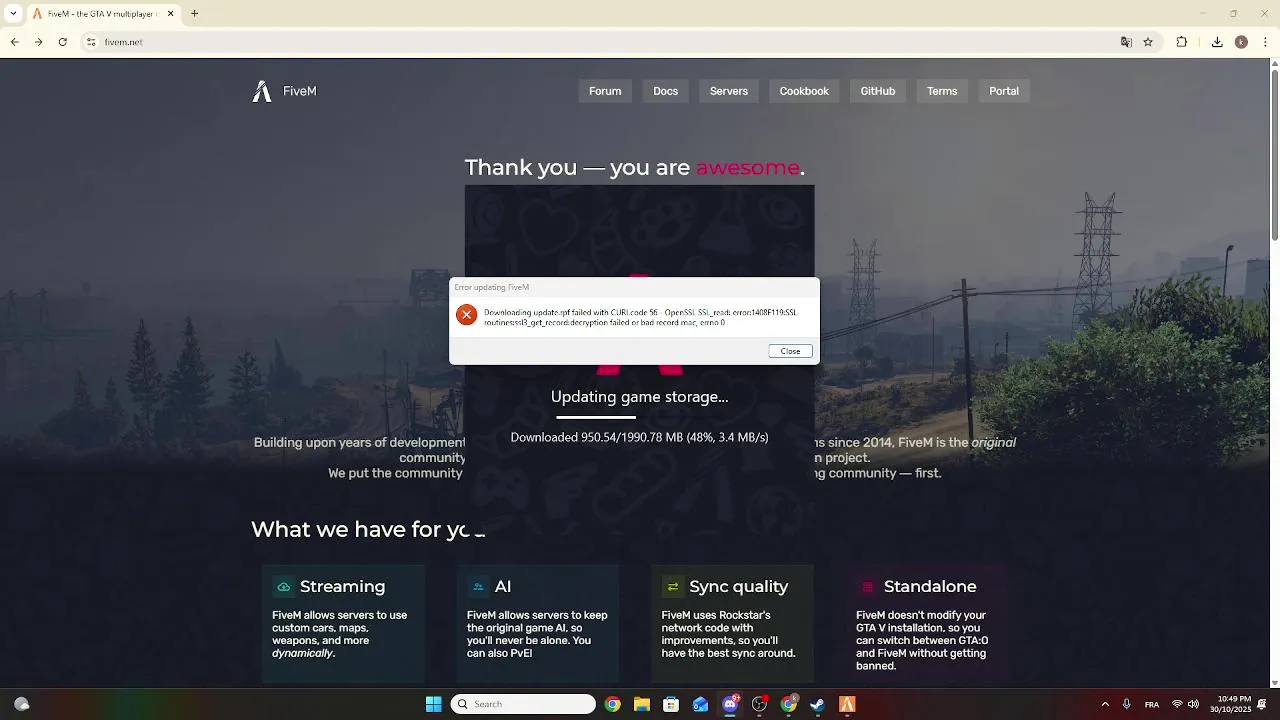Open the Chrome three-dot menu
1280x720 pixels.
[x=1265, y=42]
